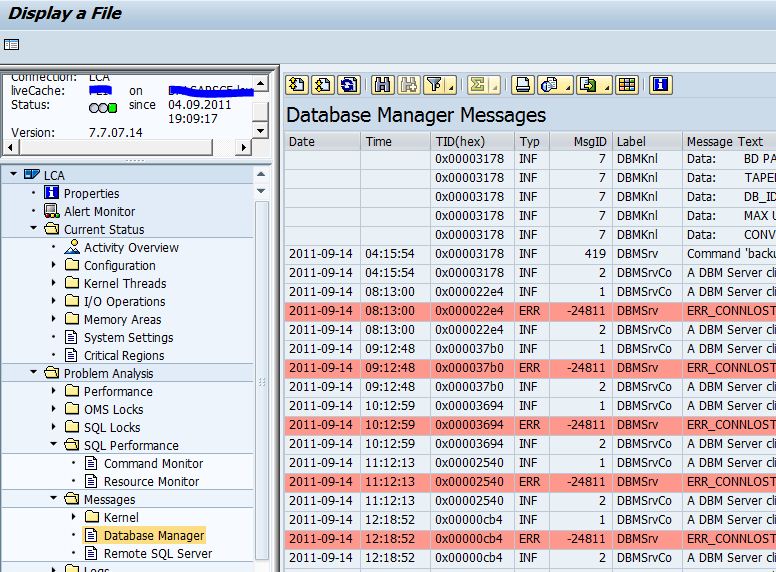Select the 08:13:00 ERR -24811 row
The image size is (776, 572).
pos(530,311)
